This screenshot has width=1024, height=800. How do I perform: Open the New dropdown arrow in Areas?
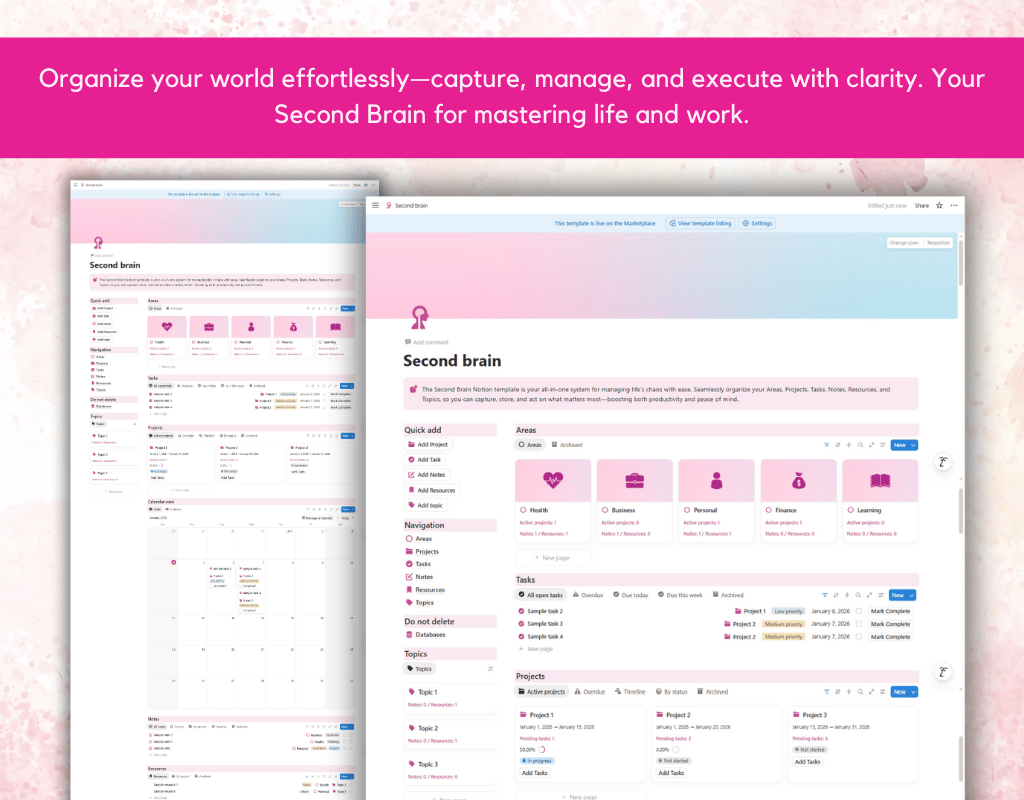(x=913, y=445)
